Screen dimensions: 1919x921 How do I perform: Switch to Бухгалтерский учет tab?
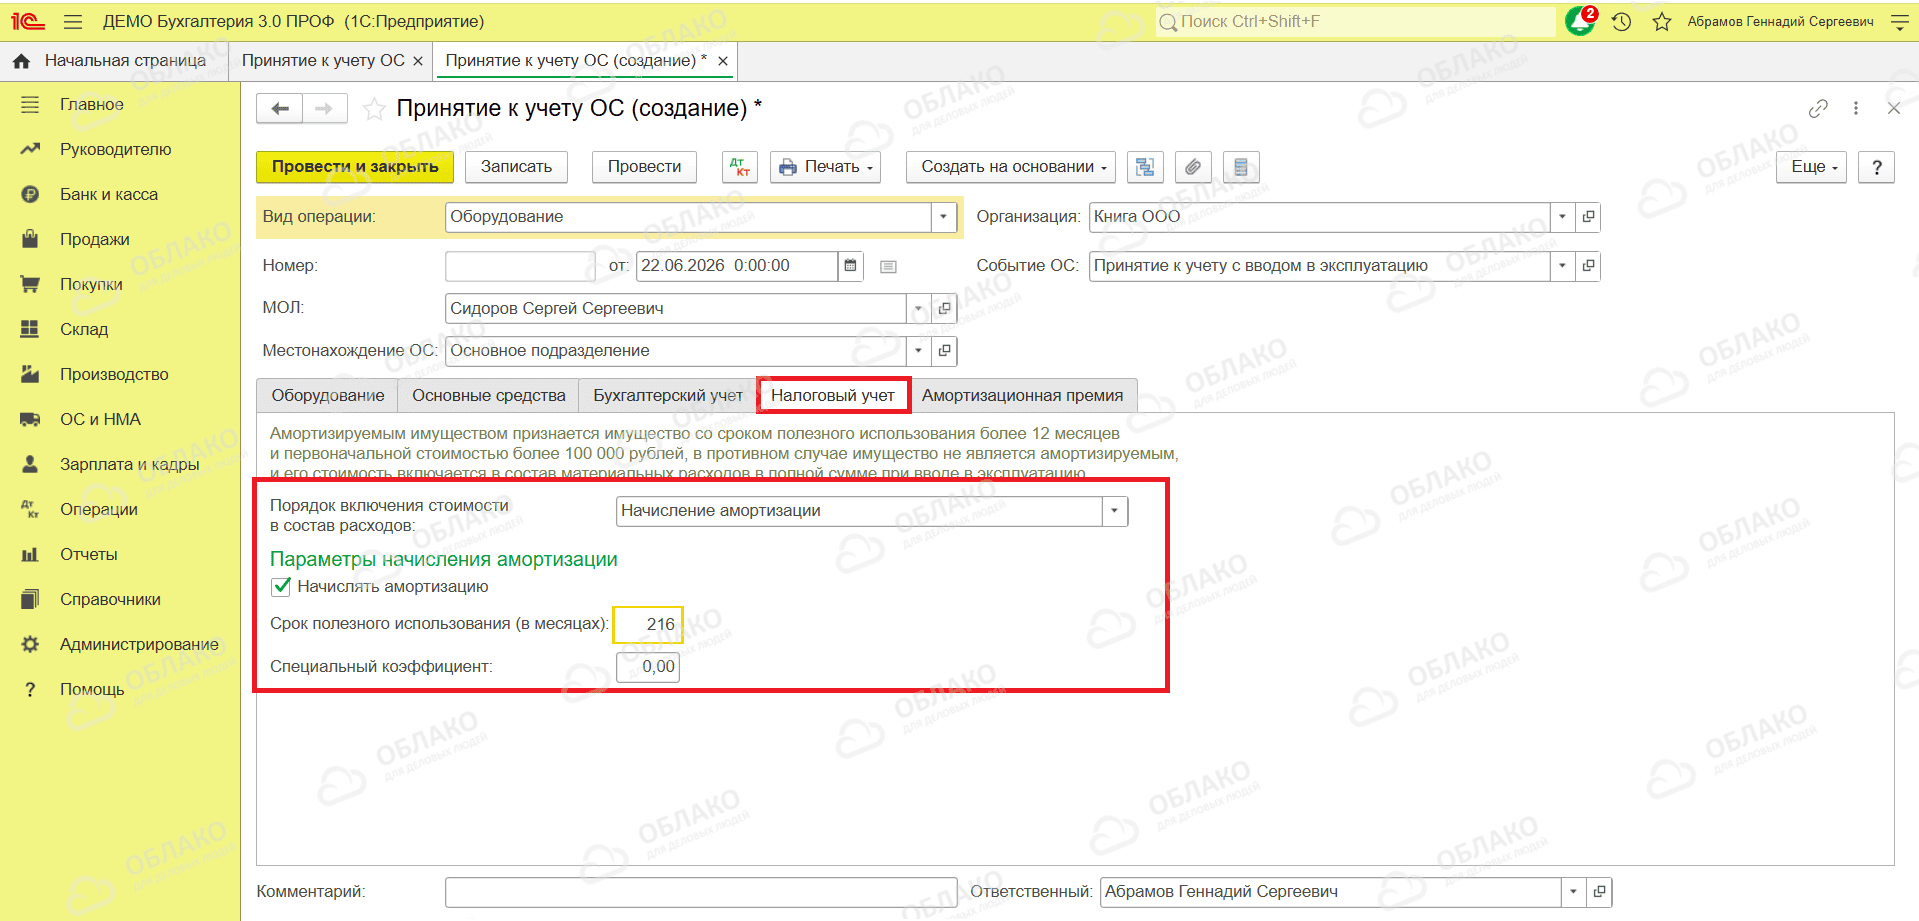pos(668,396)
